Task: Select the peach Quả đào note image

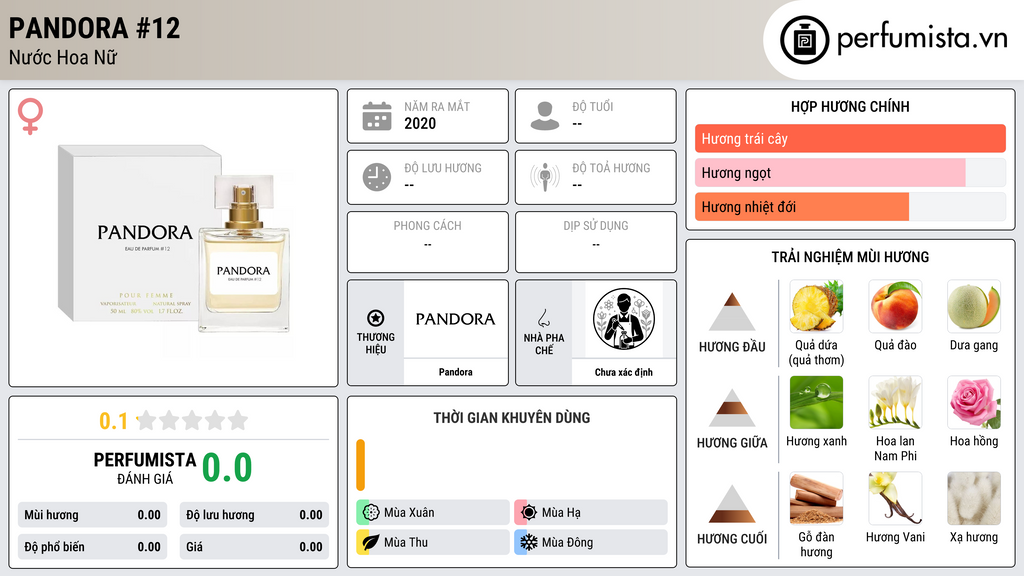Action: pos(895,306)
